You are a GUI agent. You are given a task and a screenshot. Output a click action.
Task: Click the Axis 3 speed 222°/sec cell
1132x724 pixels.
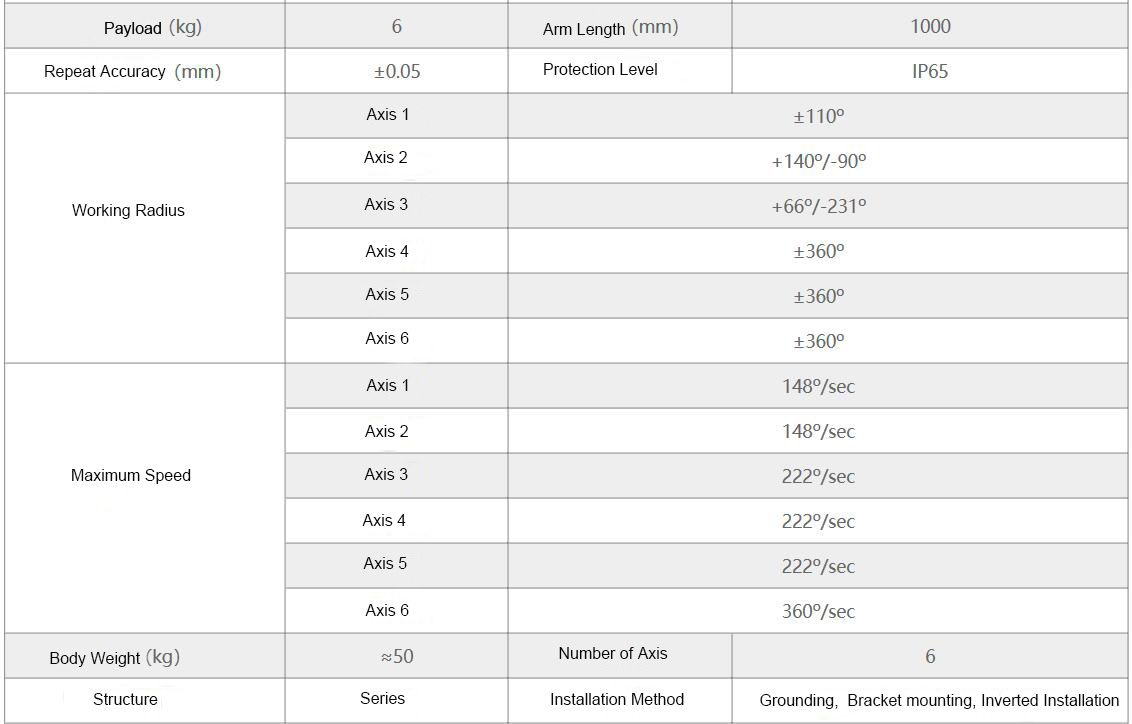coord(819,476)
